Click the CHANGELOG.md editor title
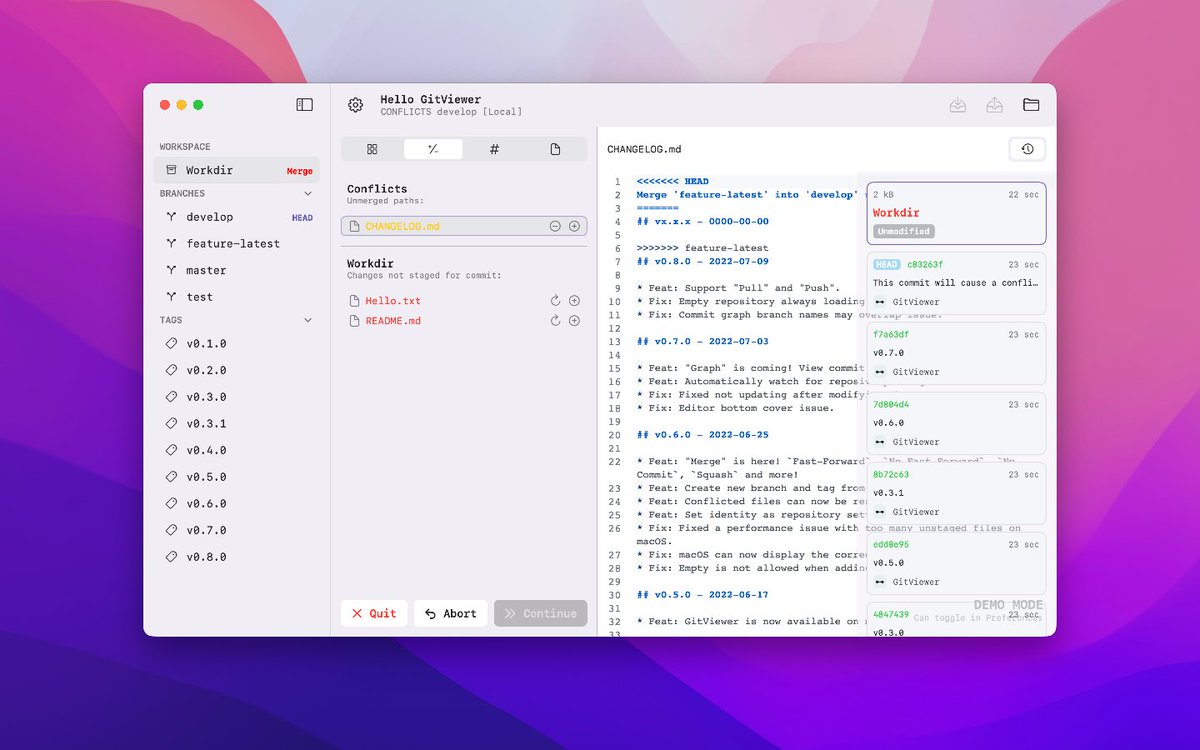Image resolution: width=1200 pixels, height=750 pixels. [644, 149]
